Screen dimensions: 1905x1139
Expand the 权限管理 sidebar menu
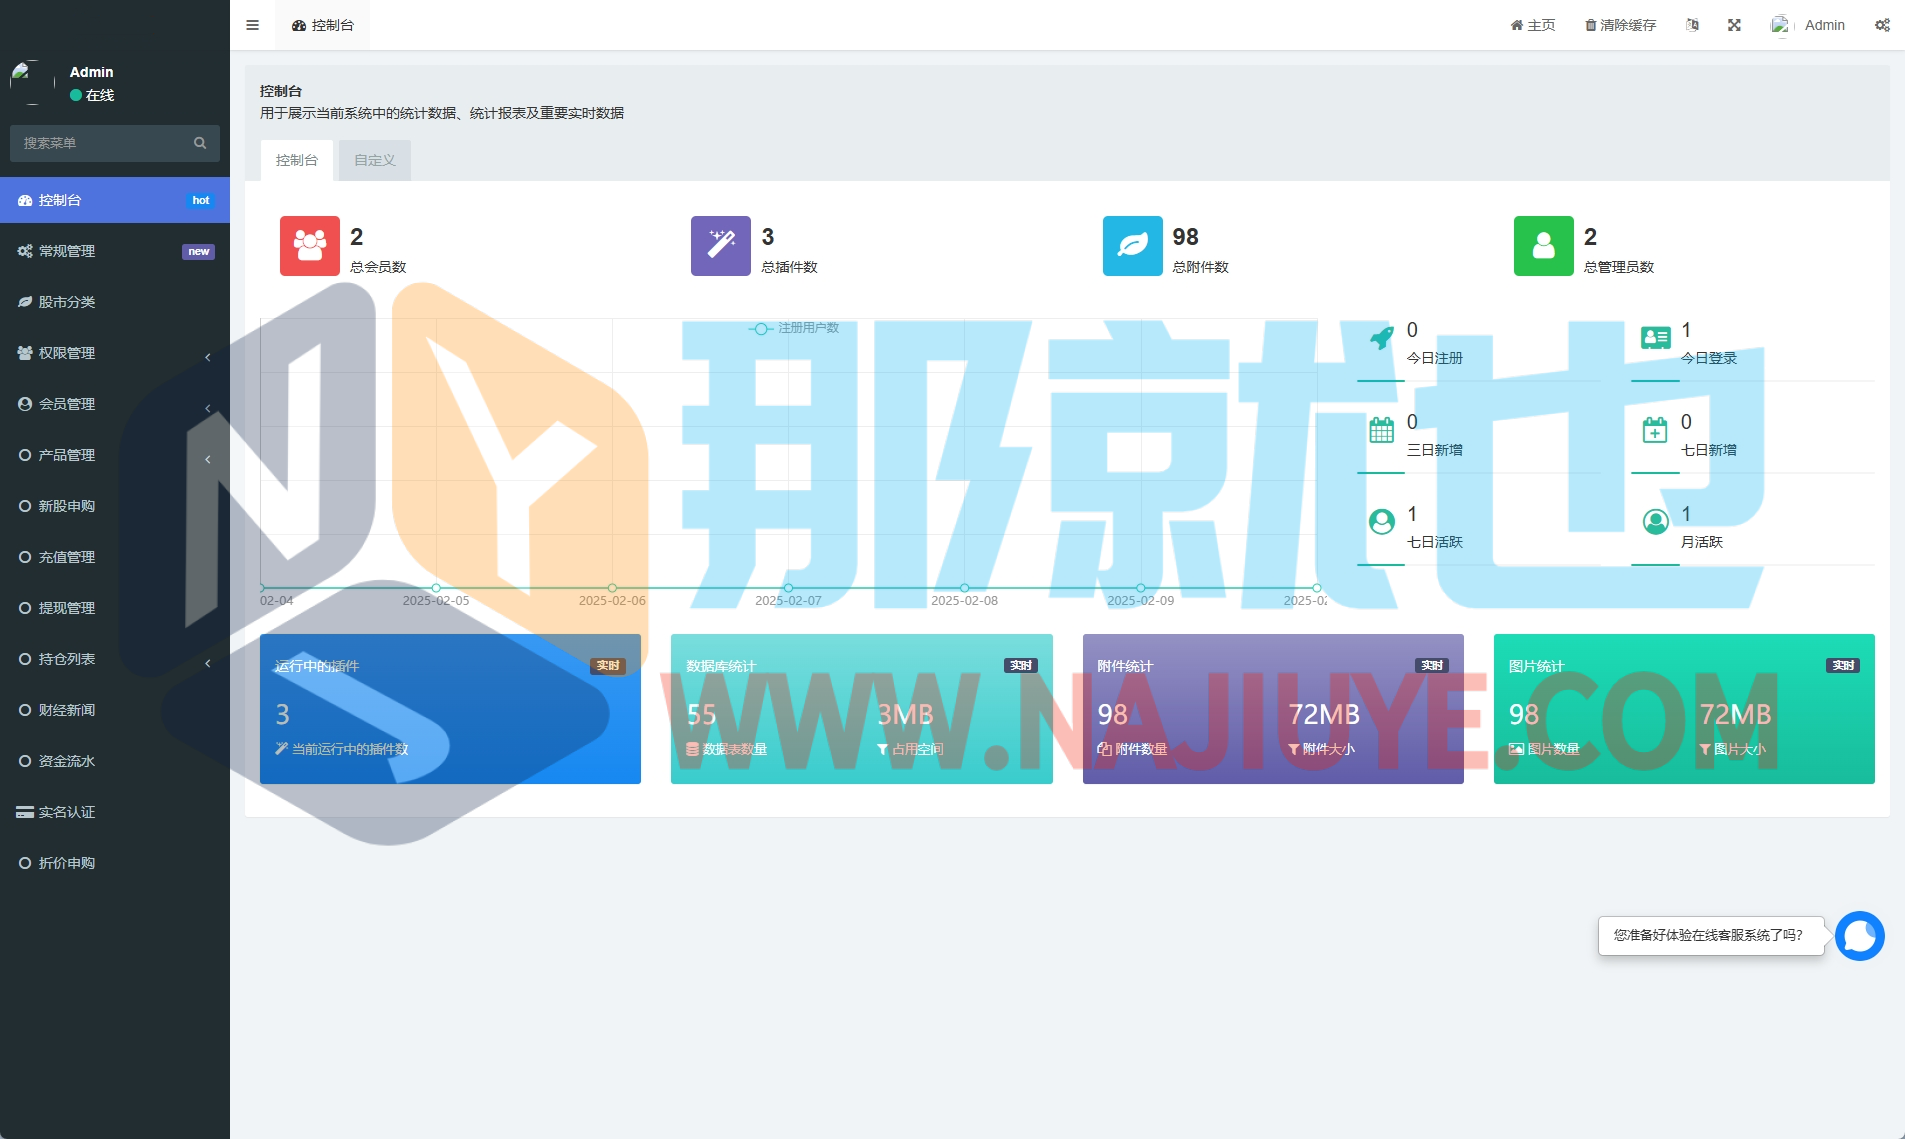(114, 353)
